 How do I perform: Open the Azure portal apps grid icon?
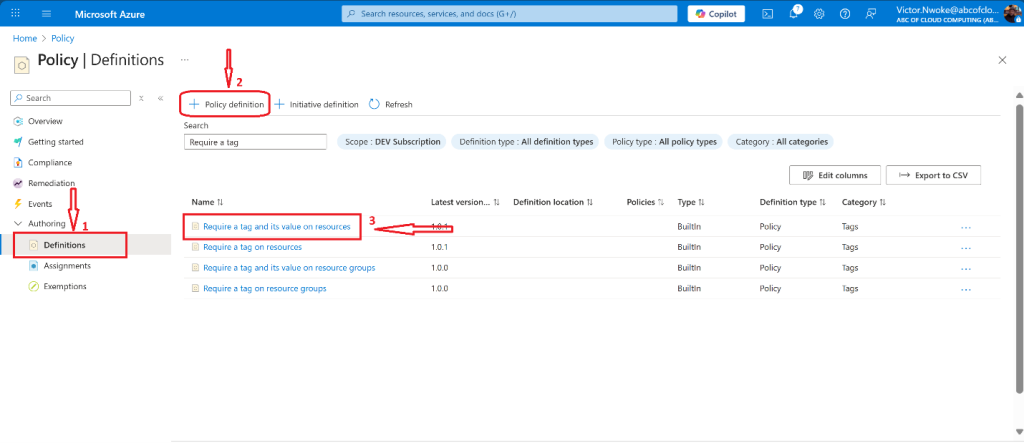point(16,14)
